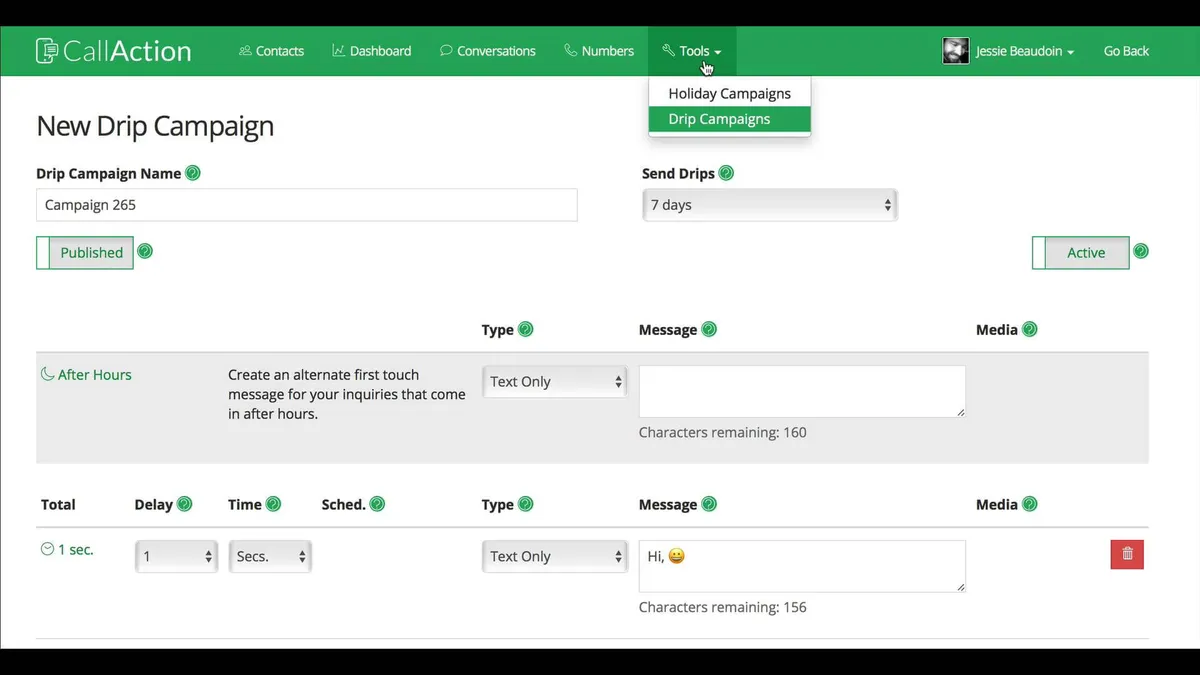Click the clock icon beside 1 sec.
This screenshot has width=1200, height=675.
(47, 549)
